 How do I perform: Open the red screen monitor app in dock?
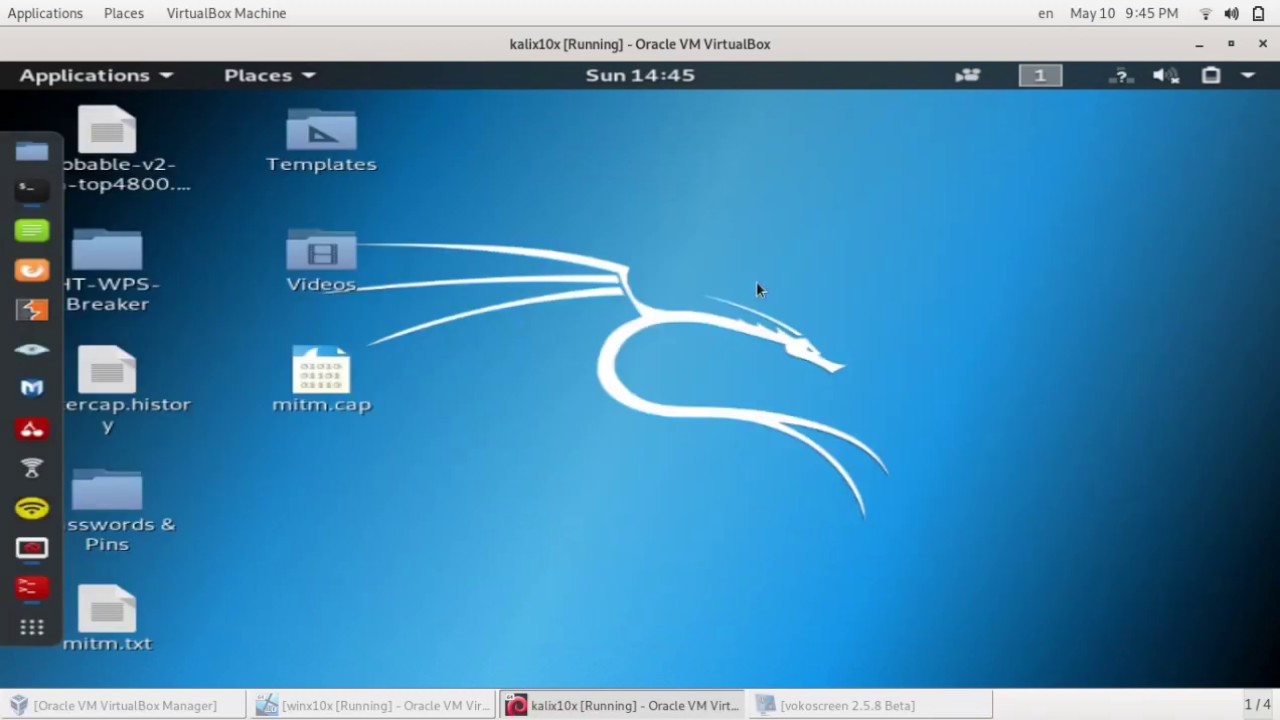coord(32,548)
